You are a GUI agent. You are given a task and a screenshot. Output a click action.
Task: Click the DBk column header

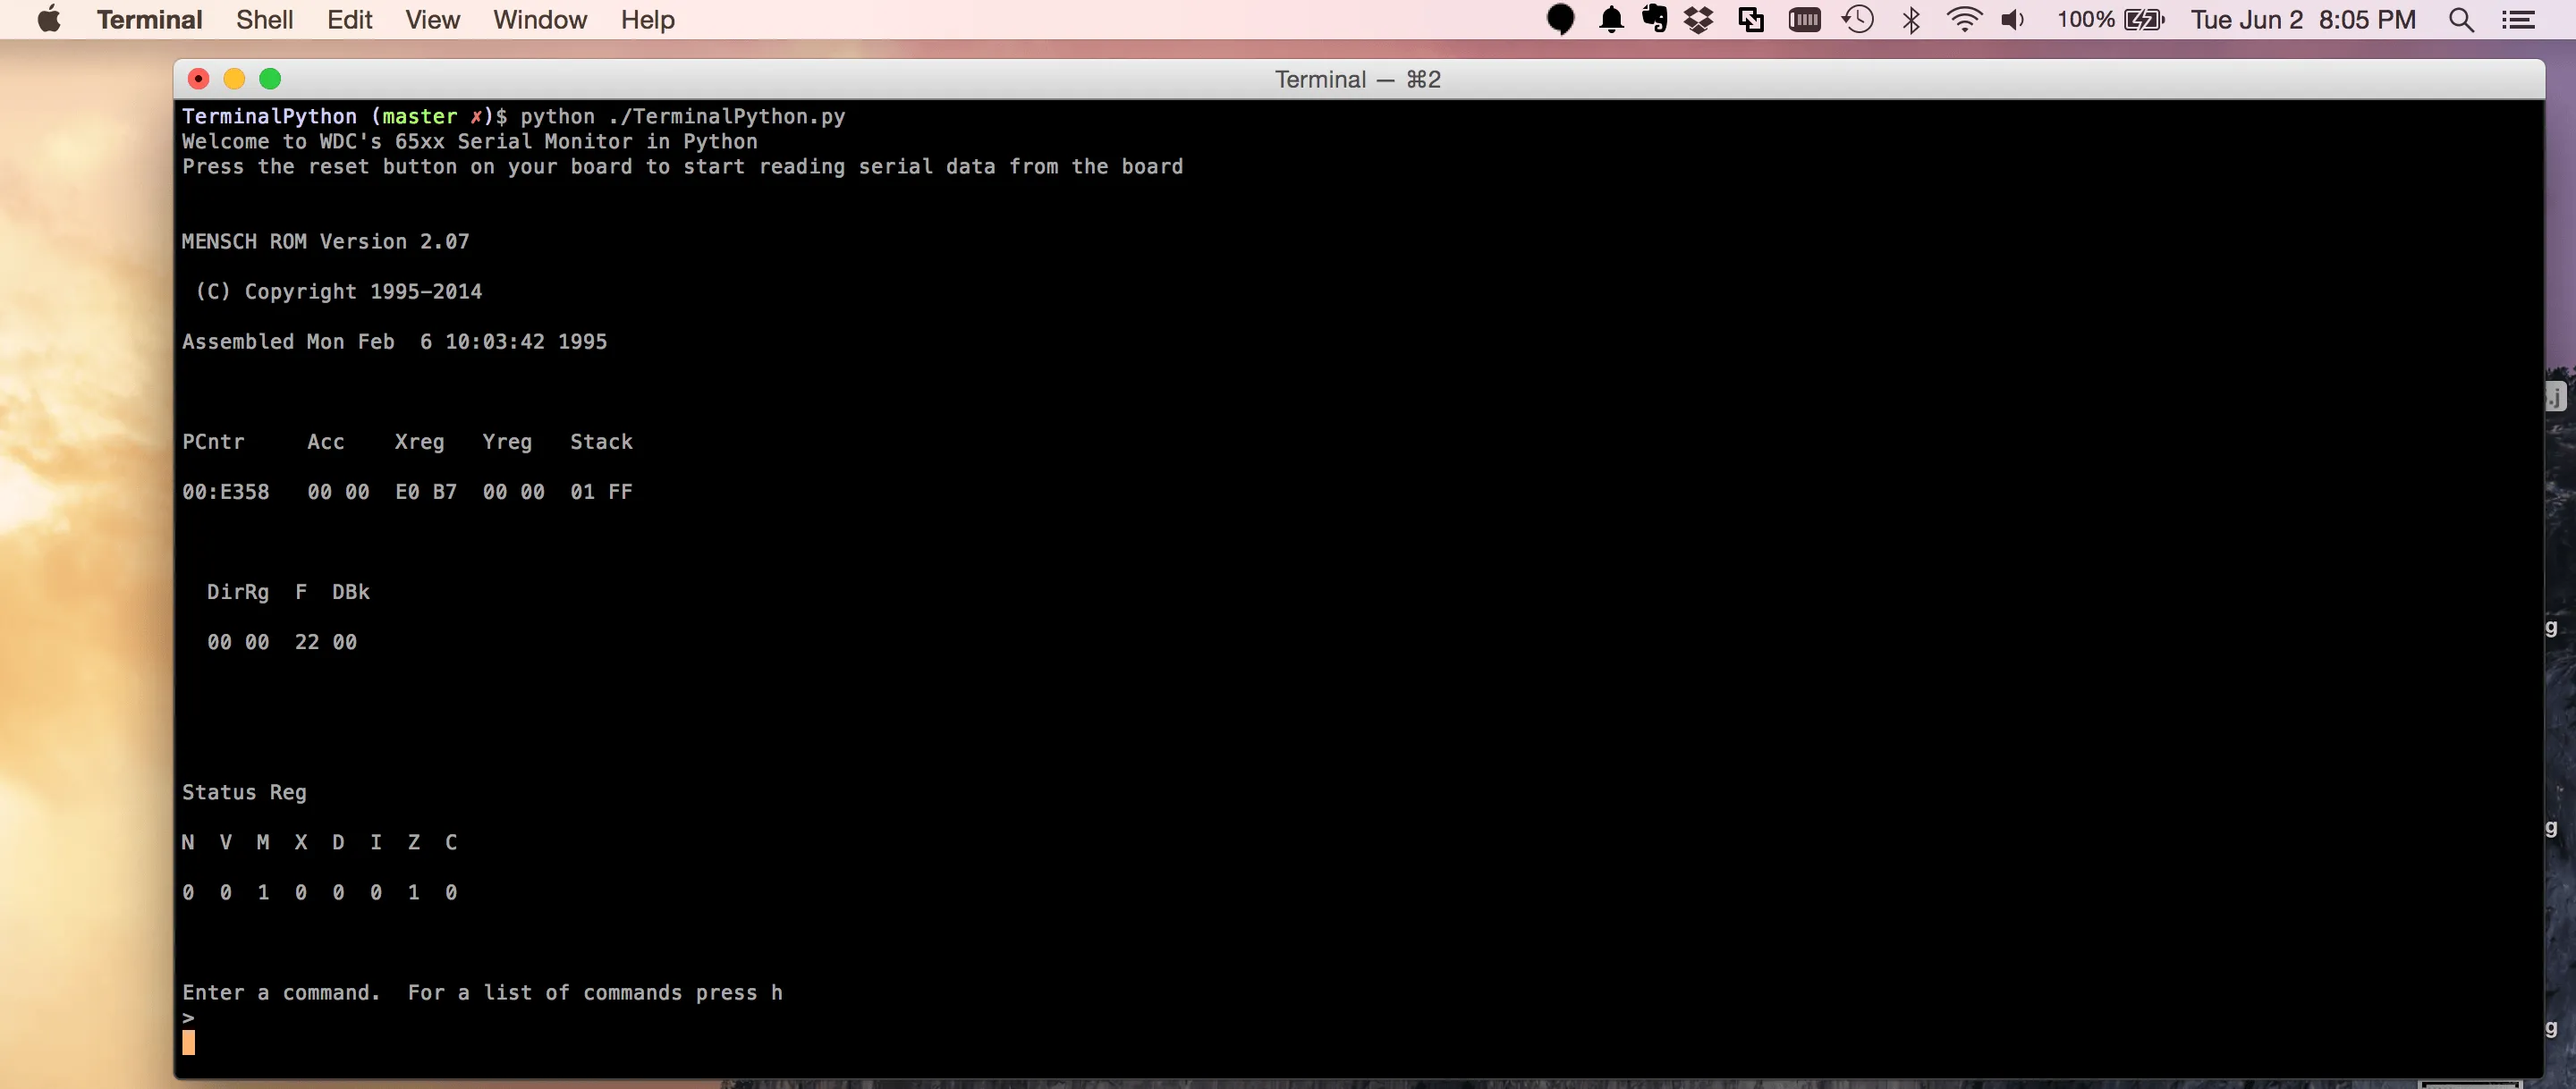click(x=351, y=591)
